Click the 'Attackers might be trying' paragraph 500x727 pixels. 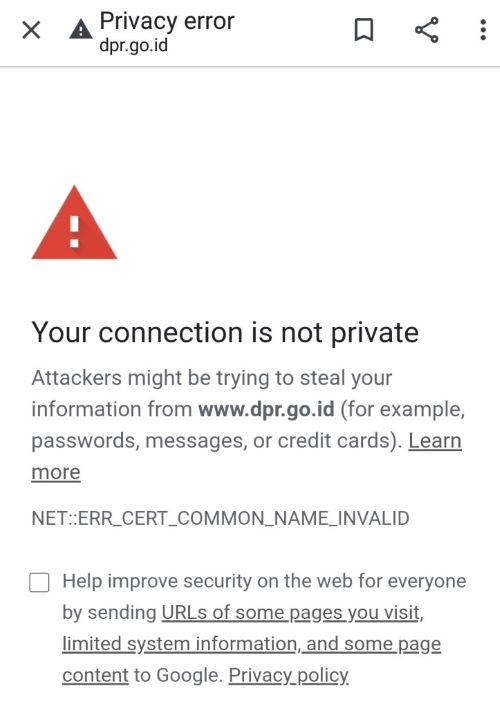click(248, 425)
